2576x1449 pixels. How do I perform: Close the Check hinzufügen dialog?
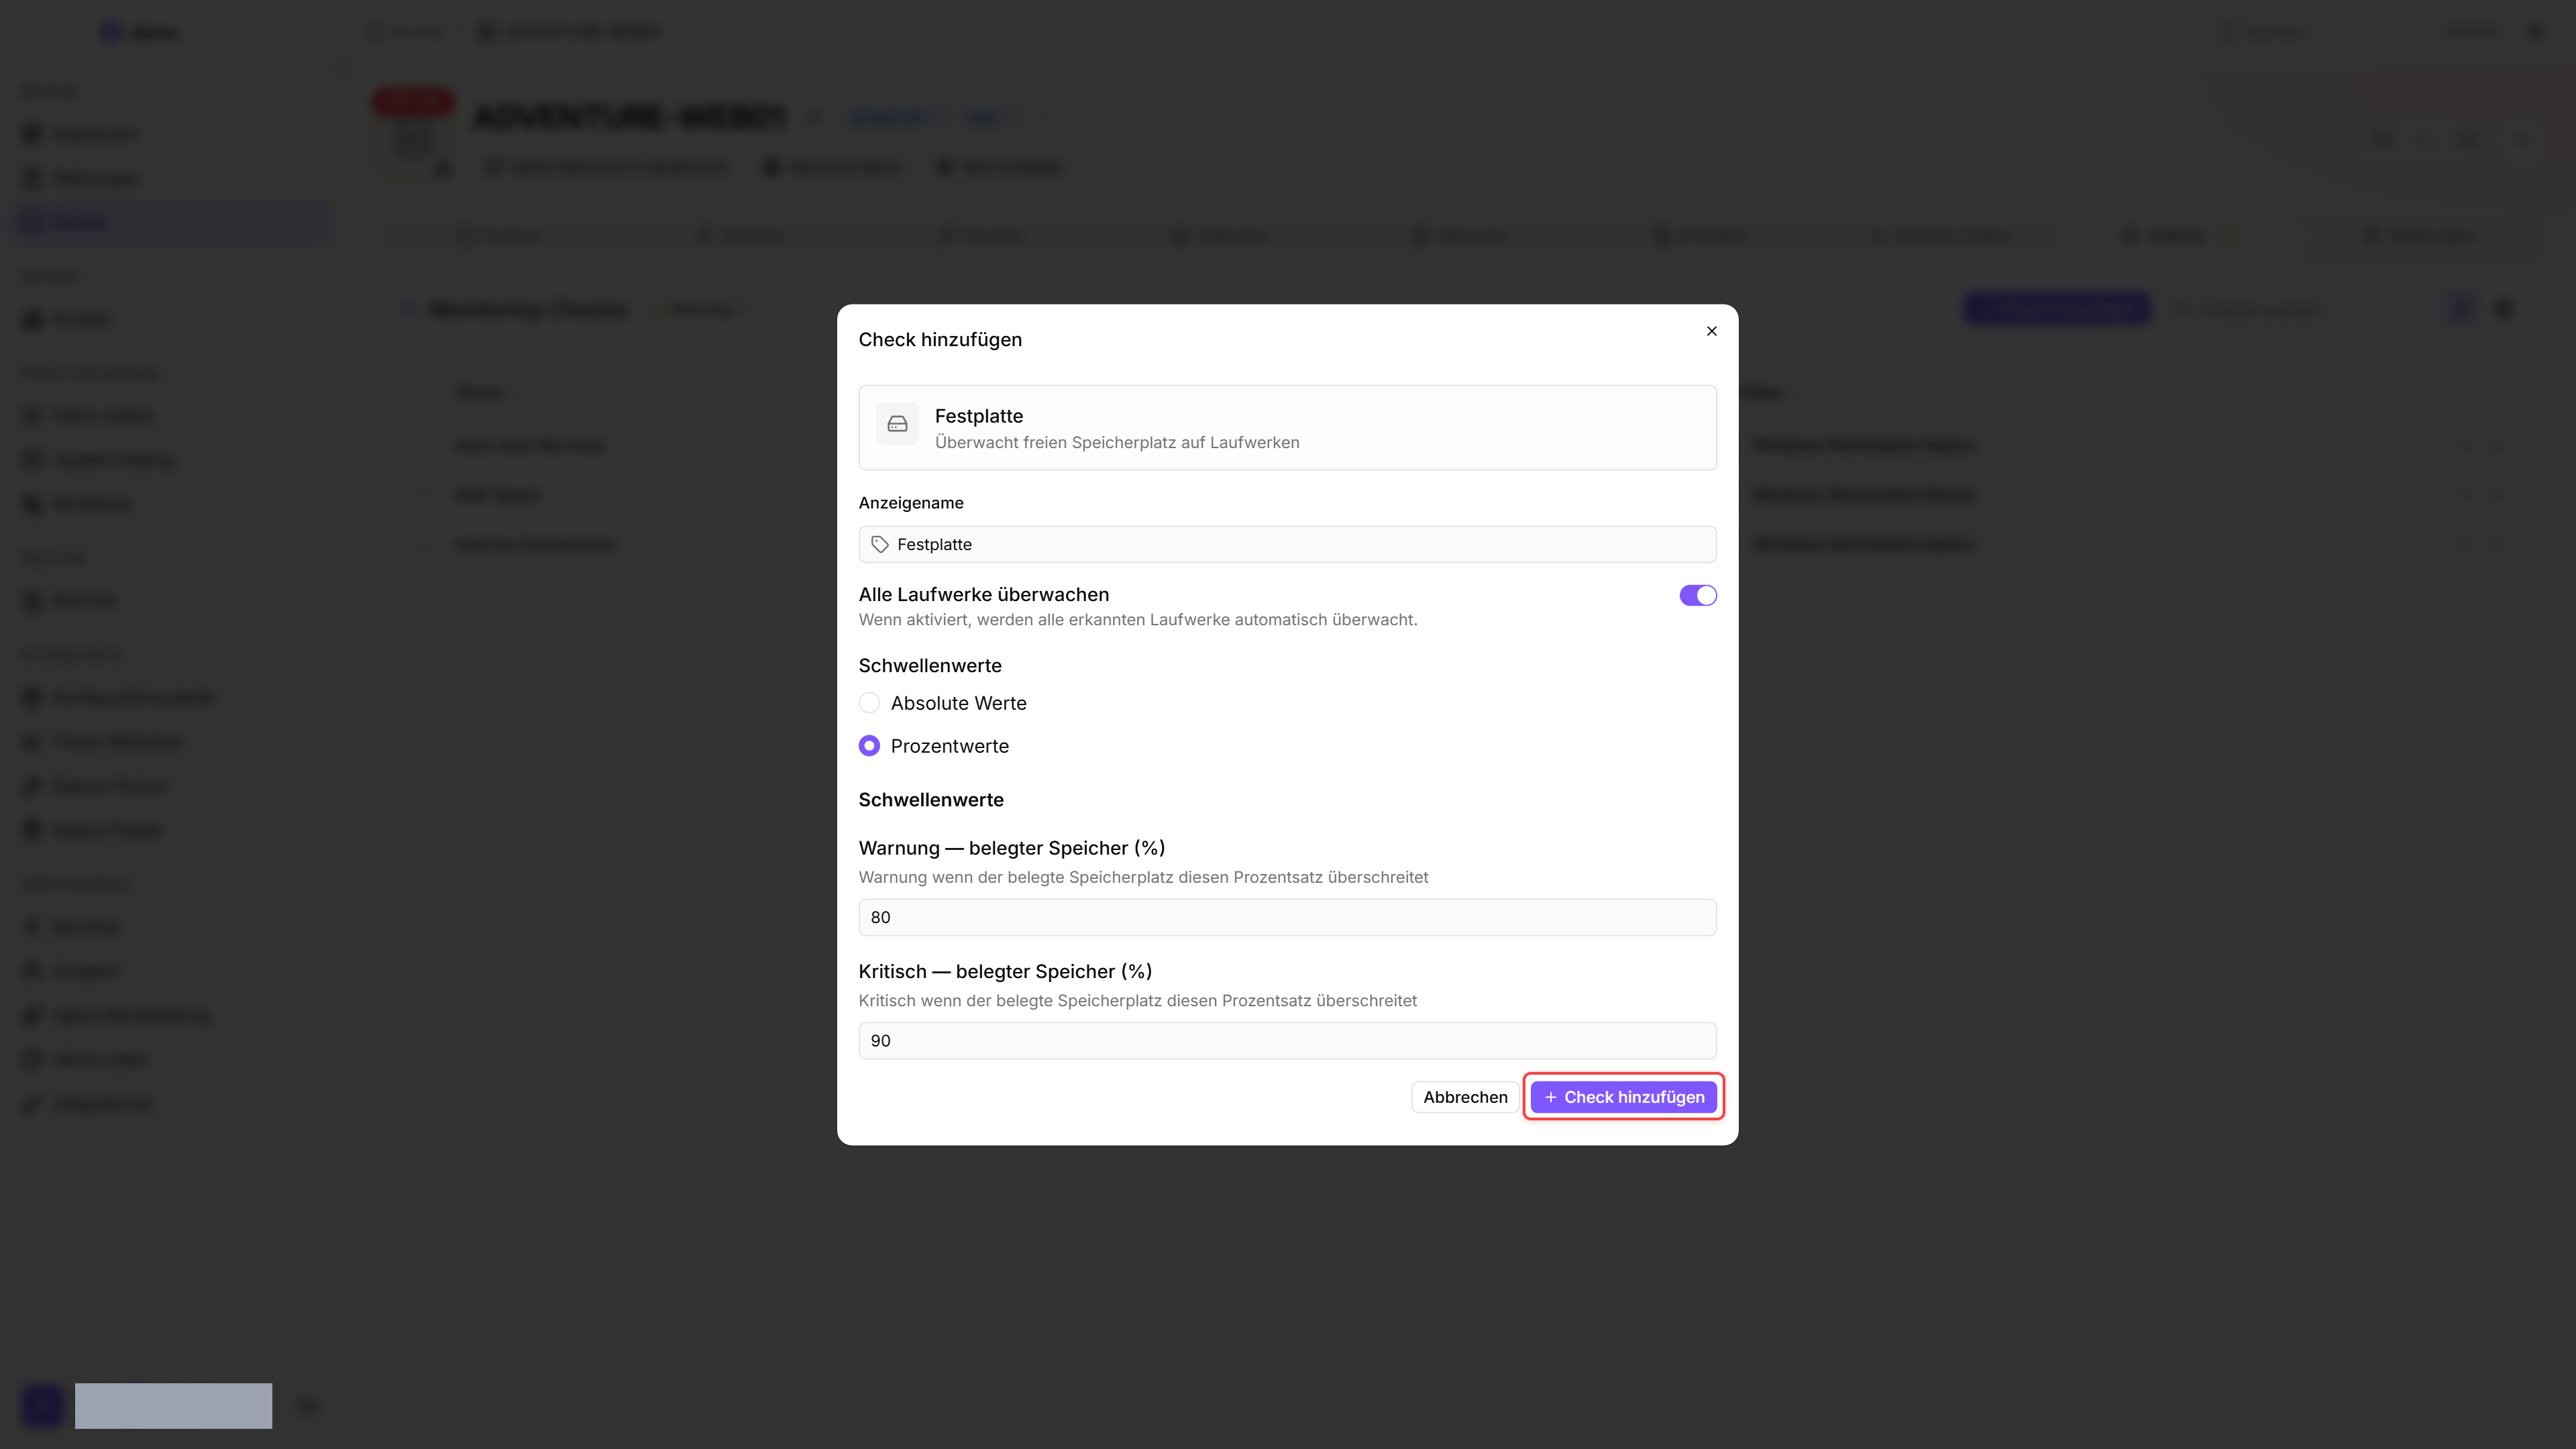pyautogui.click(x=1711, y=331)
